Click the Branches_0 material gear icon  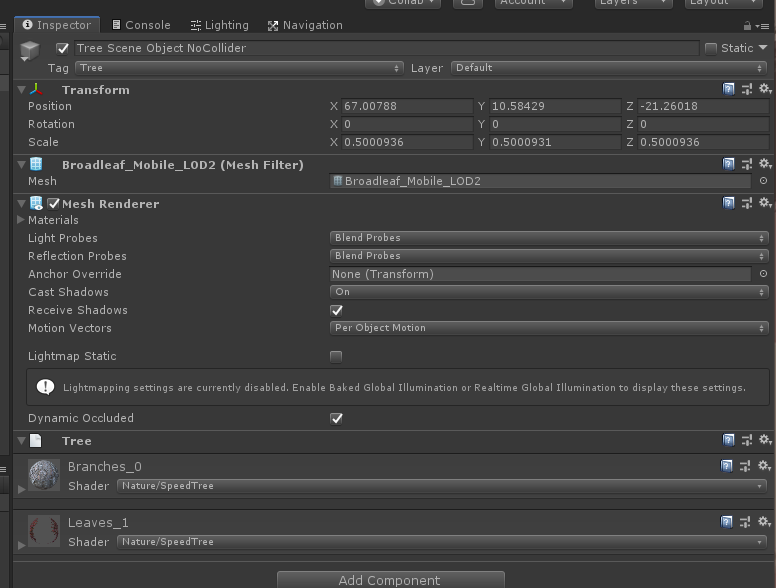pos(765,466)
